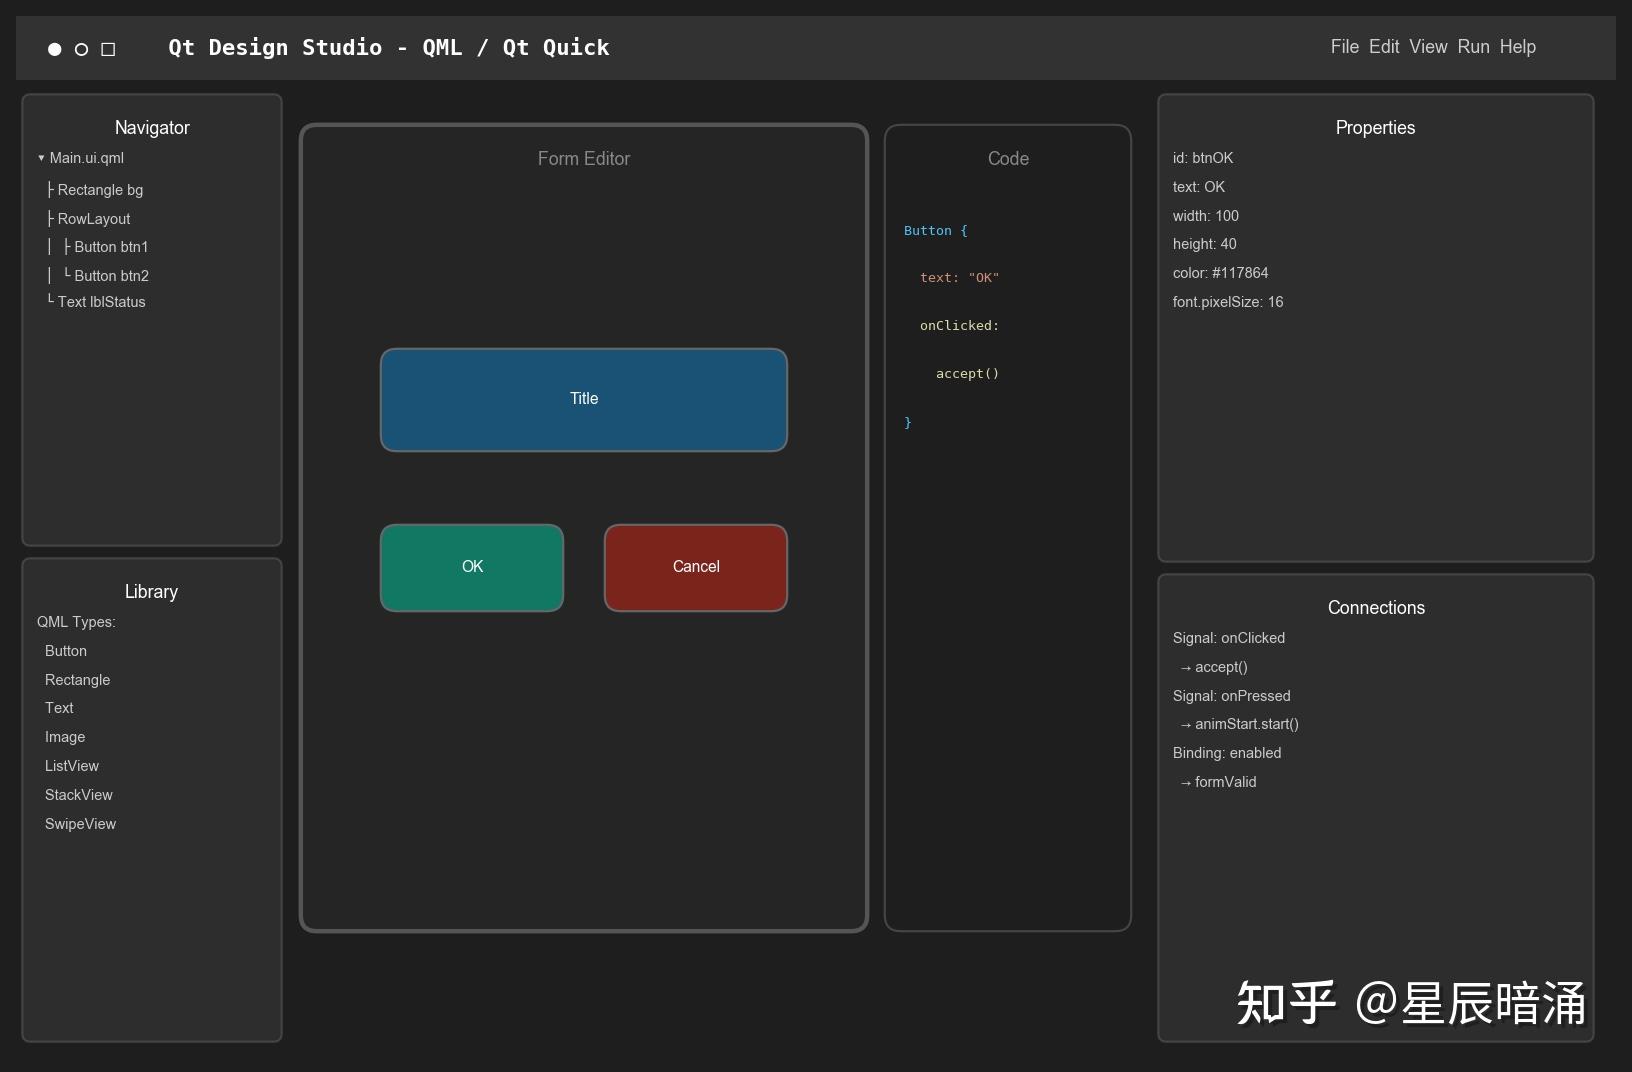This screenshot has height=1072, width=1632.
Task: Open the View menu
Action: (x=1428, y=47)
